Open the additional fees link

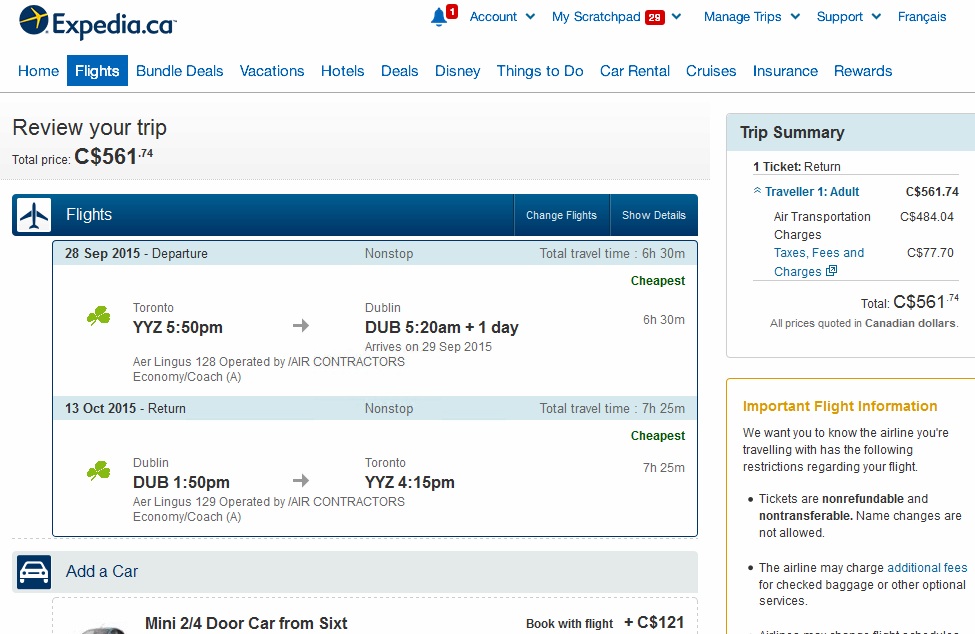[x=927, y=567]
